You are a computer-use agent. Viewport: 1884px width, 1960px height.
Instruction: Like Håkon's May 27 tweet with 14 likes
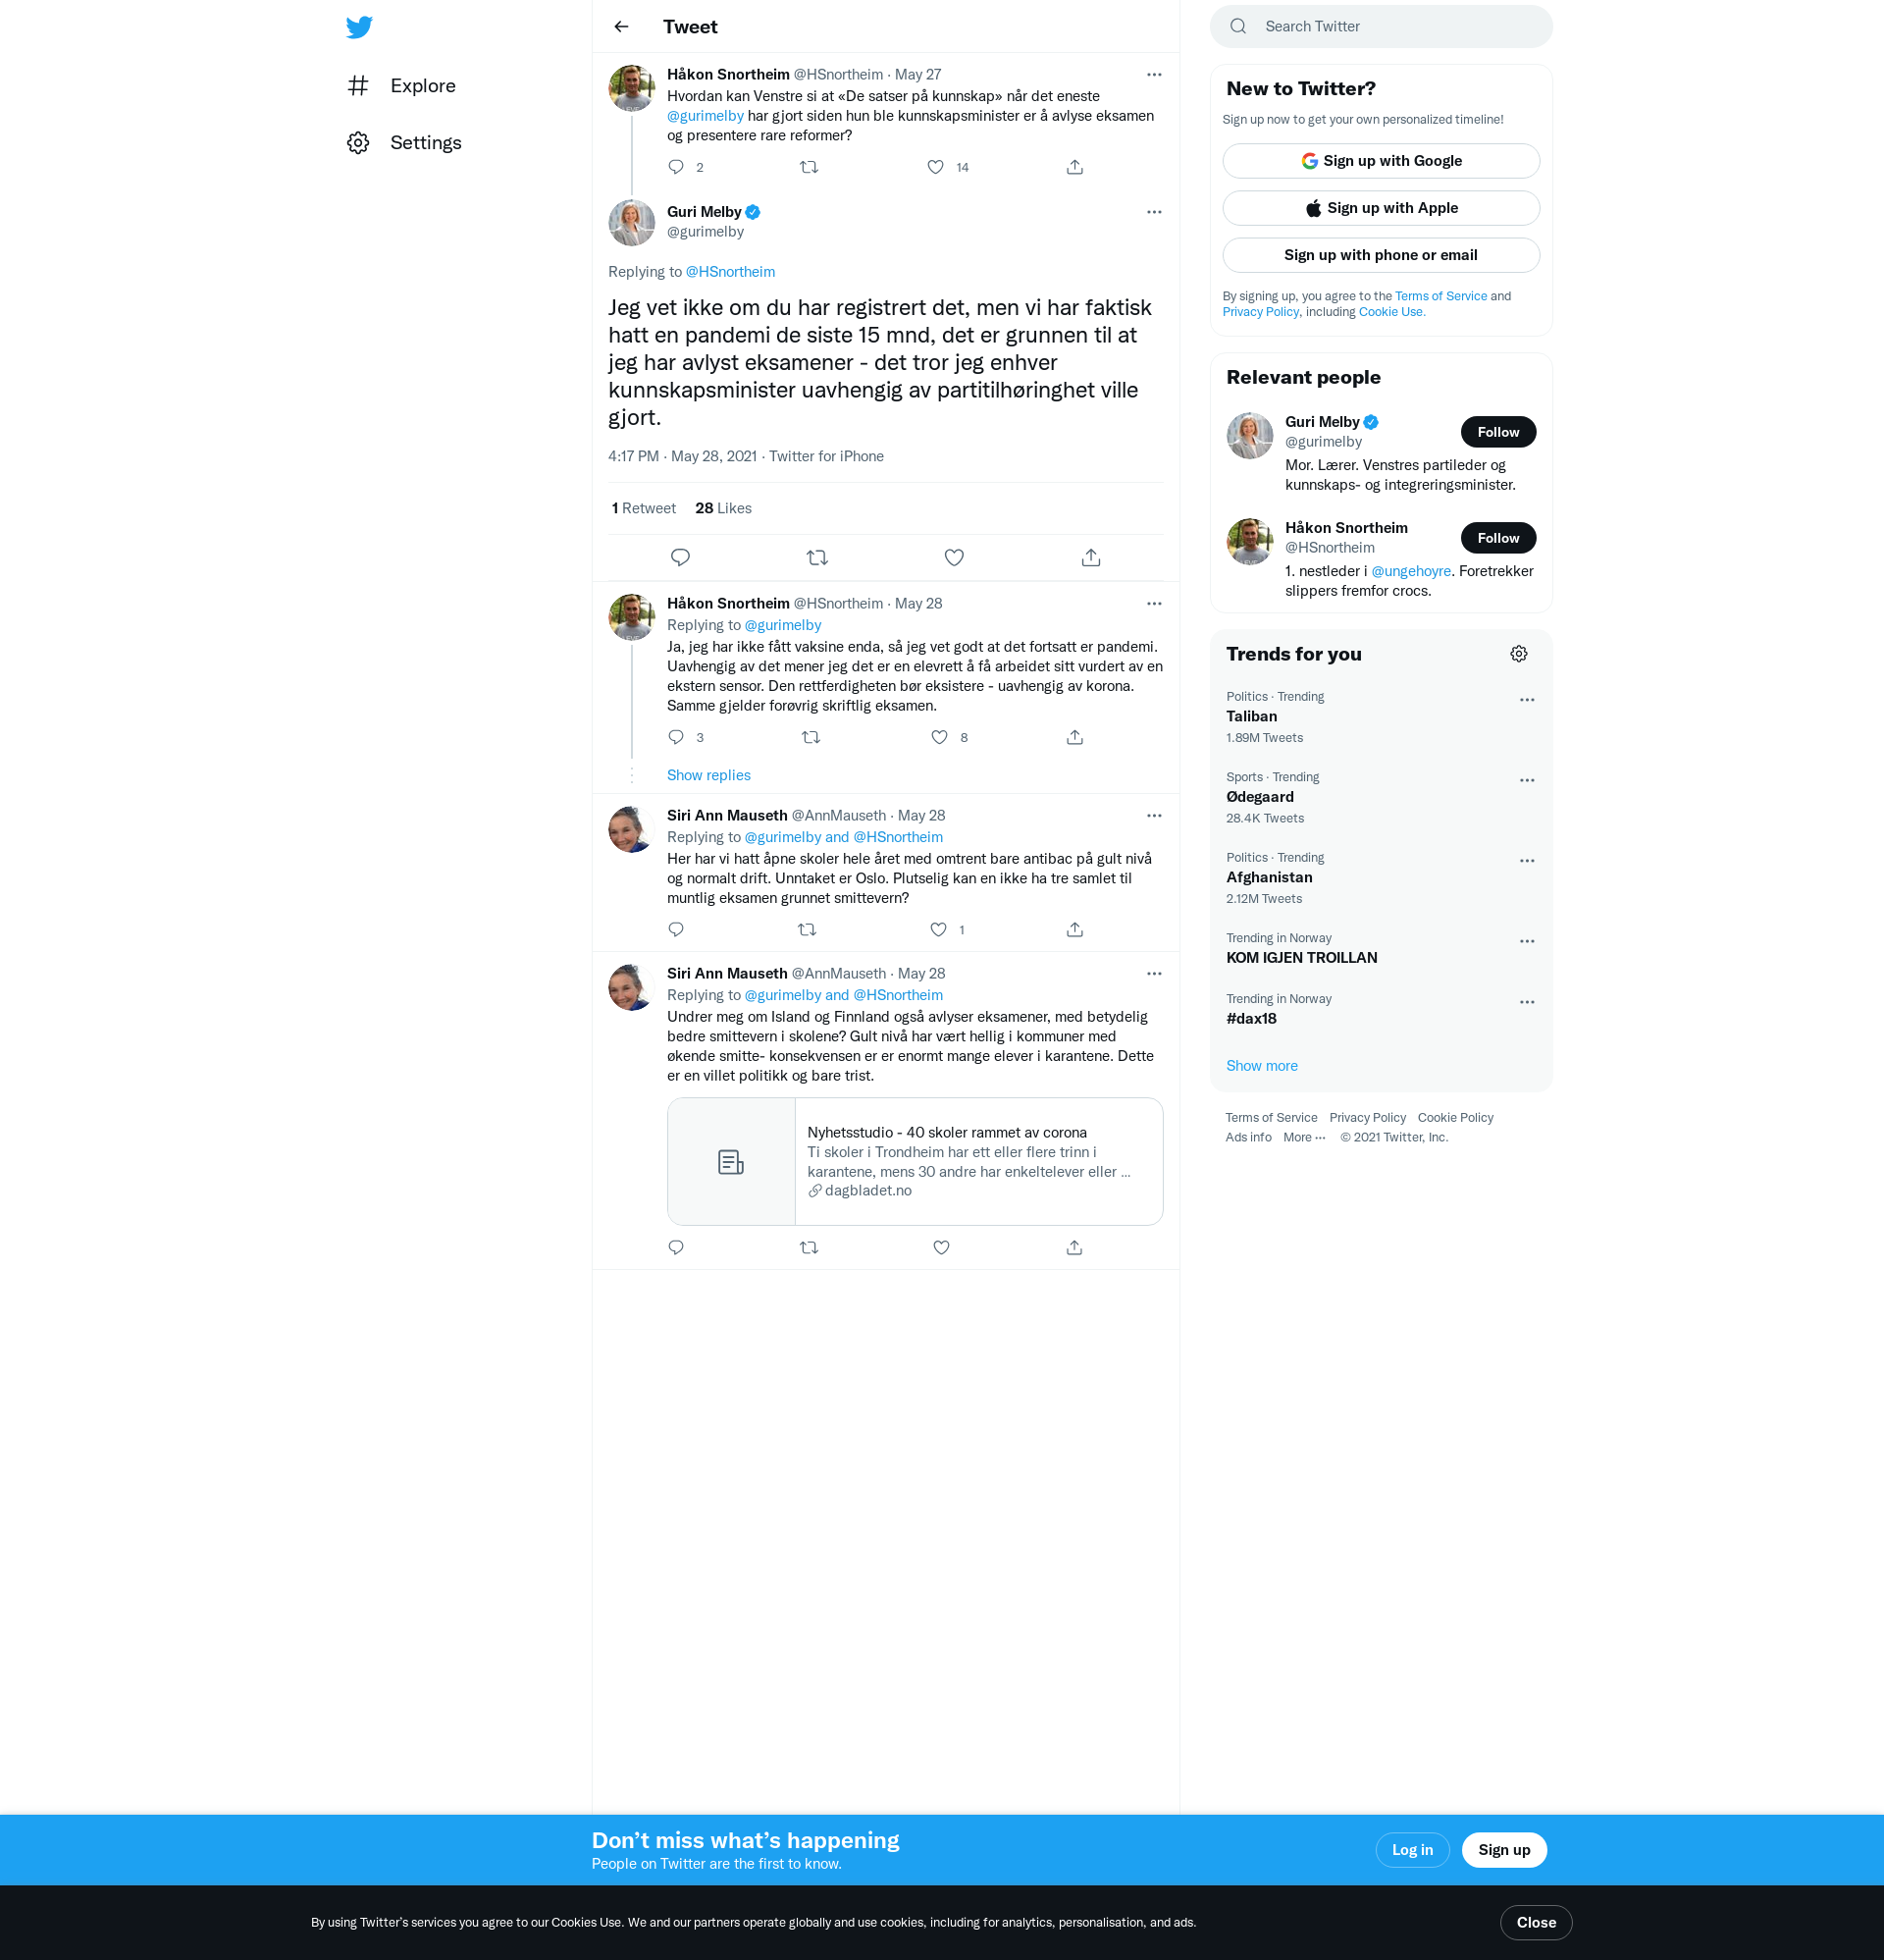(935, 167)
